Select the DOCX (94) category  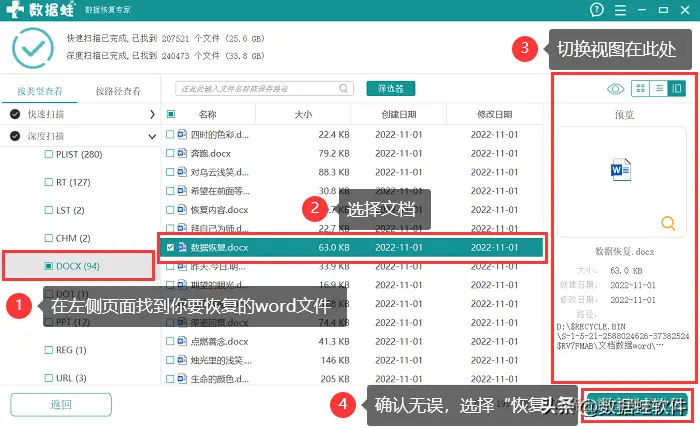click(x=78, y=266)
